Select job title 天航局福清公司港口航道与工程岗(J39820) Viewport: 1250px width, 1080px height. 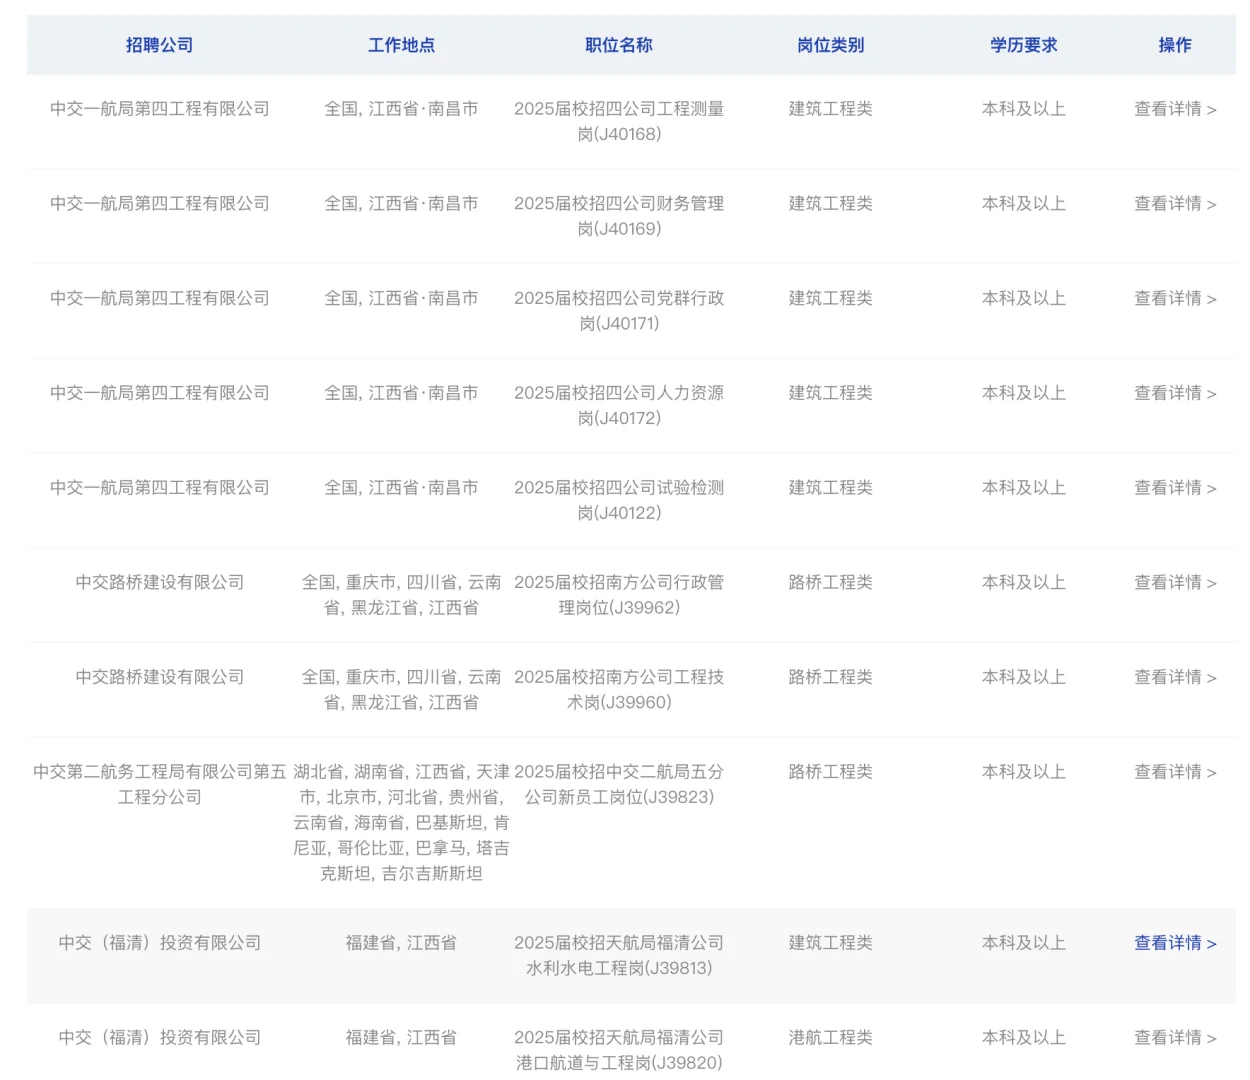pos(619,1050)
